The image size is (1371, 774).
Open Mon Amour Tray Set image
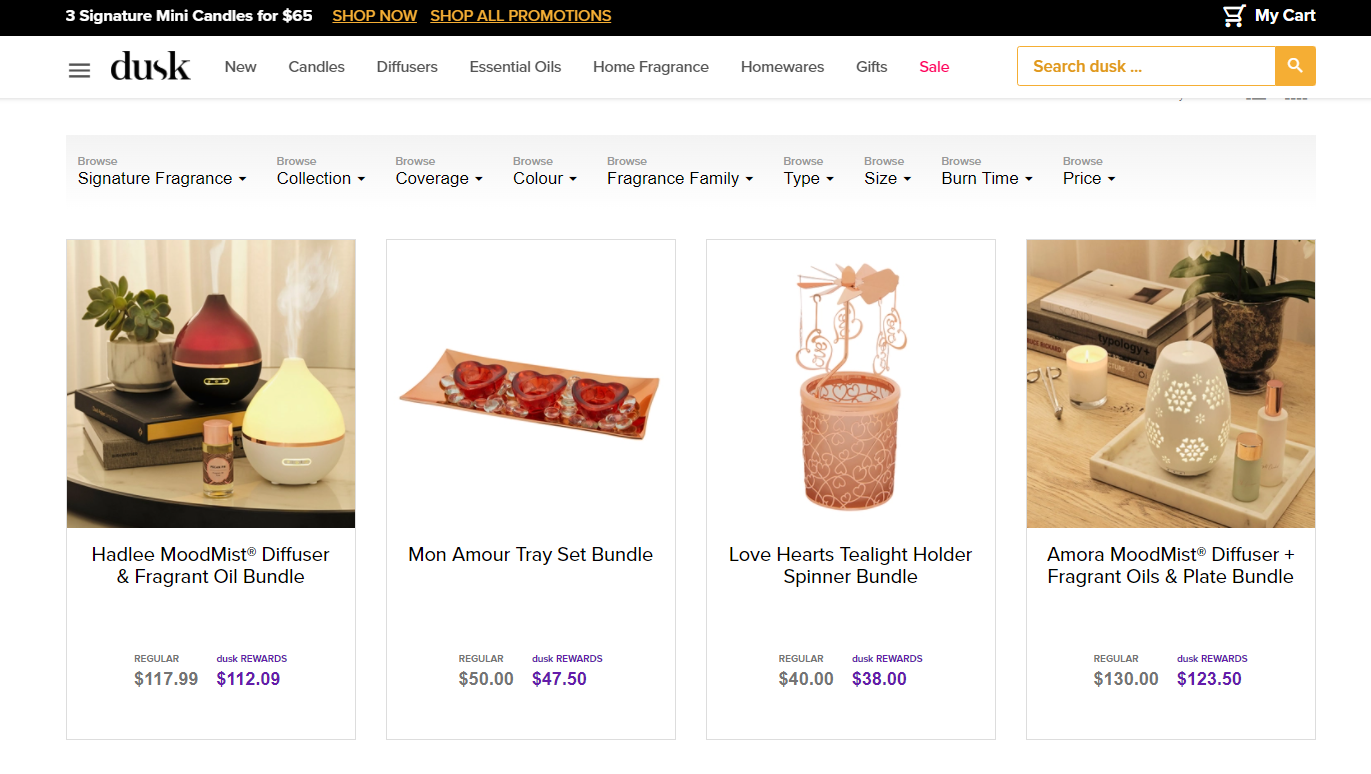point(531,384)
